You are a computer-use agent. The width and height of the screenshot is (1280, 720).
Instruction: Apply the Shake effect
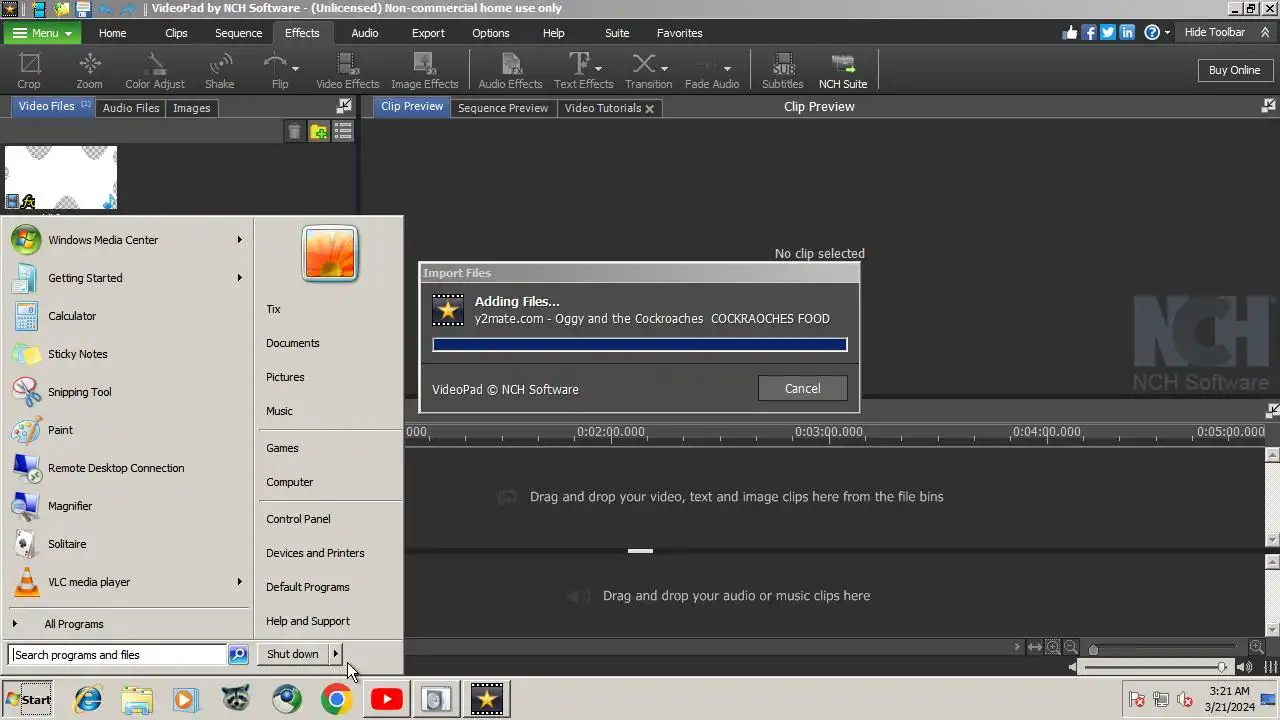(220, 71)
